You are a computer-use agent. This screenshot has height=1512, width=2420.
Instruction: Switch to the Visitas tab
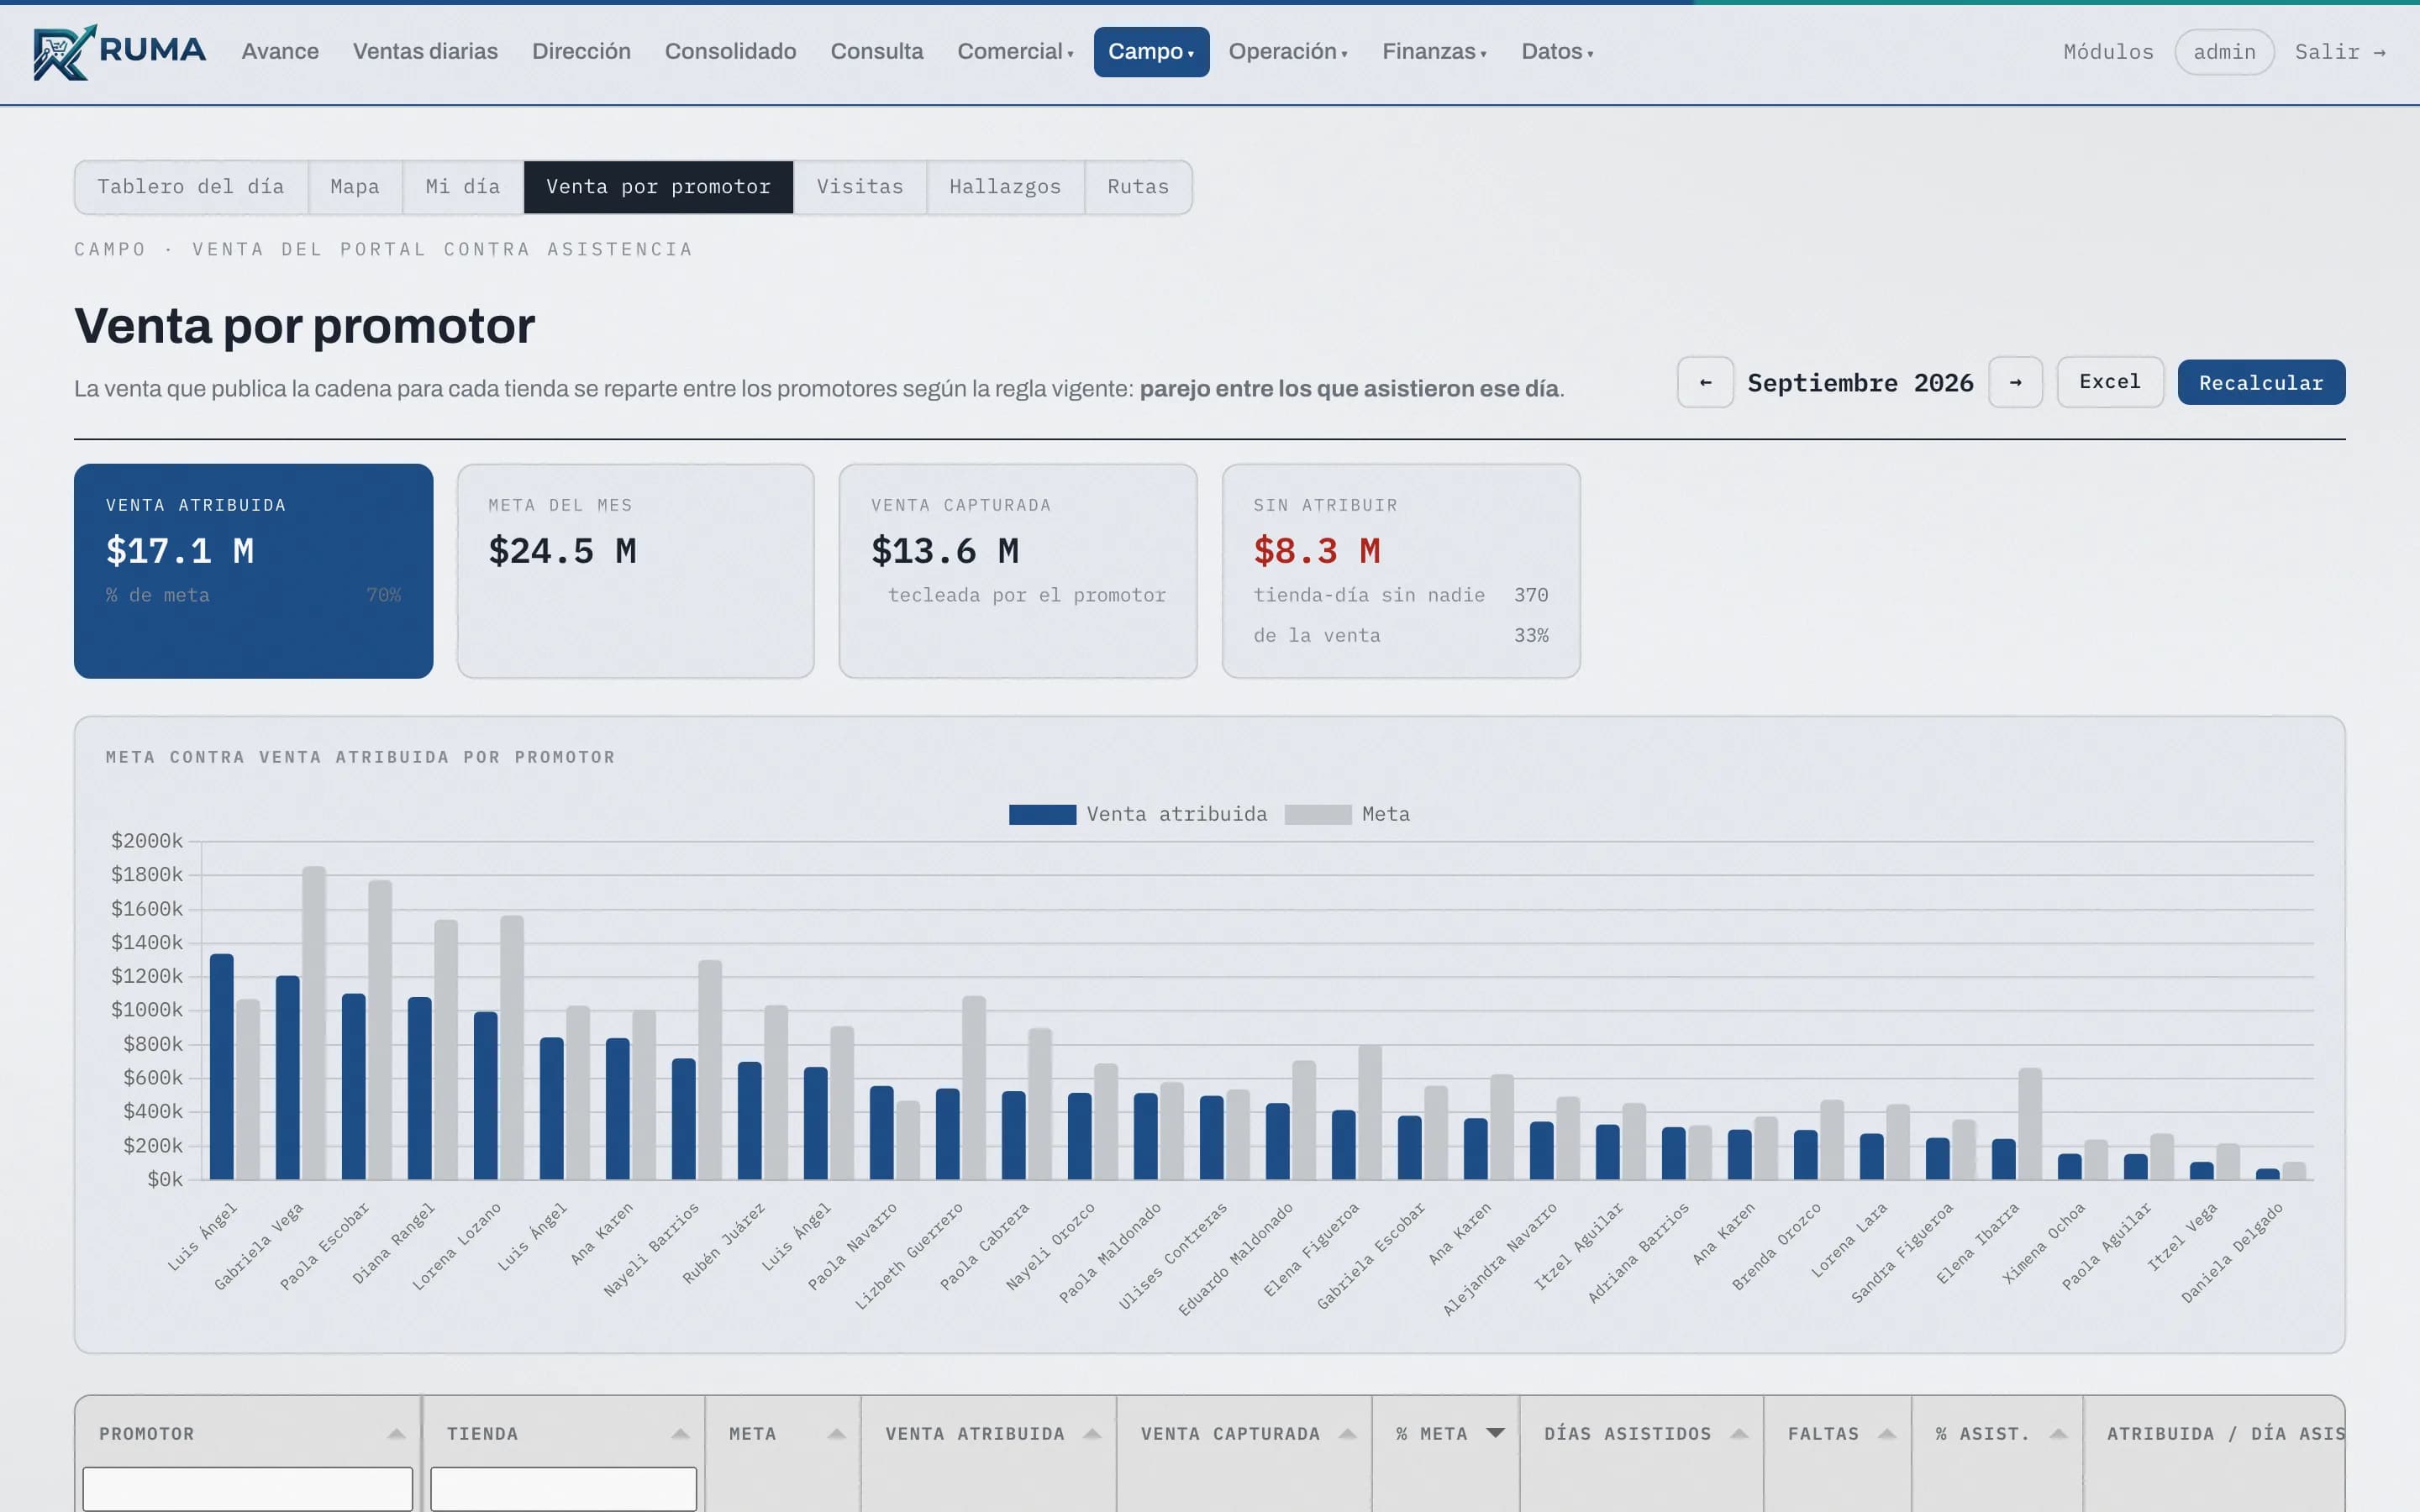(x=860, y=187)
